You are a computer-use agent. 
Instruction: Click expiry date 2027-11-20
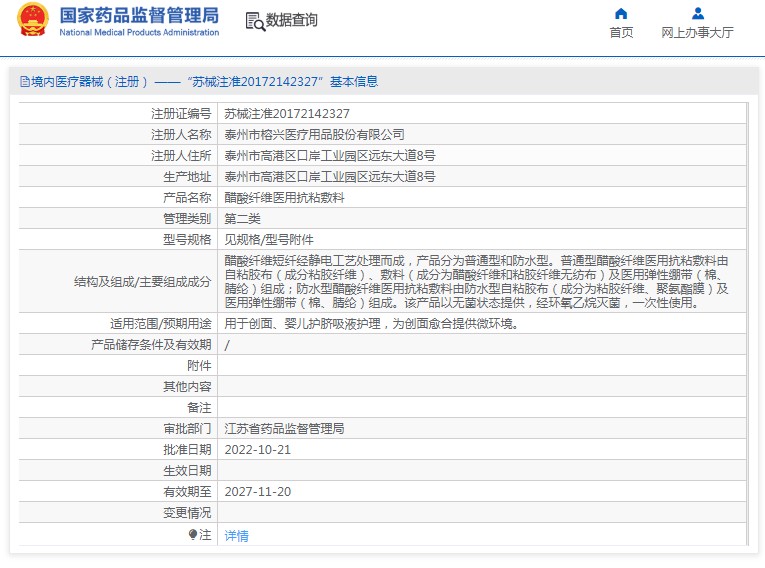[x=258, y=491]
